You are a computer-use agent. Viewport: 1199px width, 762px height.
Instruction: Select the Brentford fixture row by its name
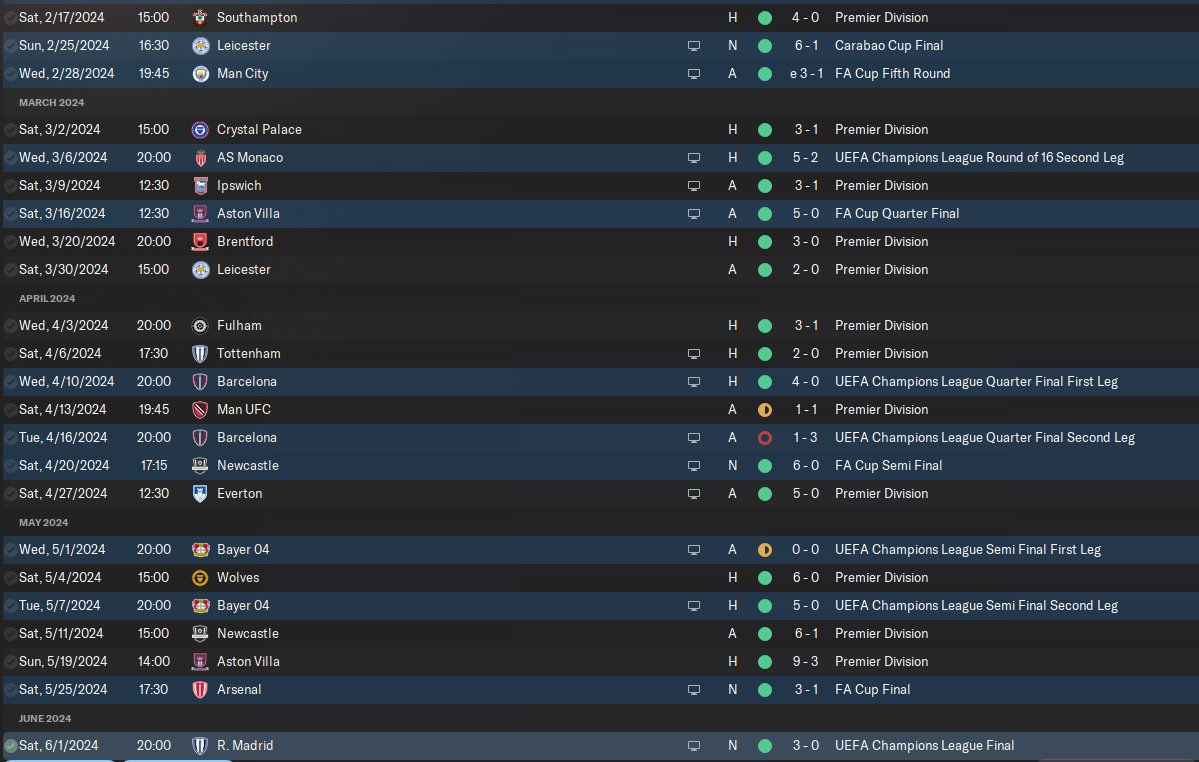(x=245, y=241)
